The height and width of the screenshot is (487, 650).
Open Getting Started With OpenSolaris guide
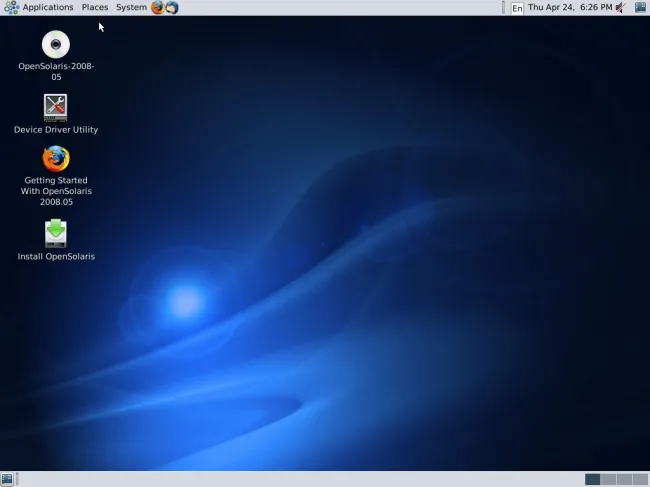coord(56,159)
